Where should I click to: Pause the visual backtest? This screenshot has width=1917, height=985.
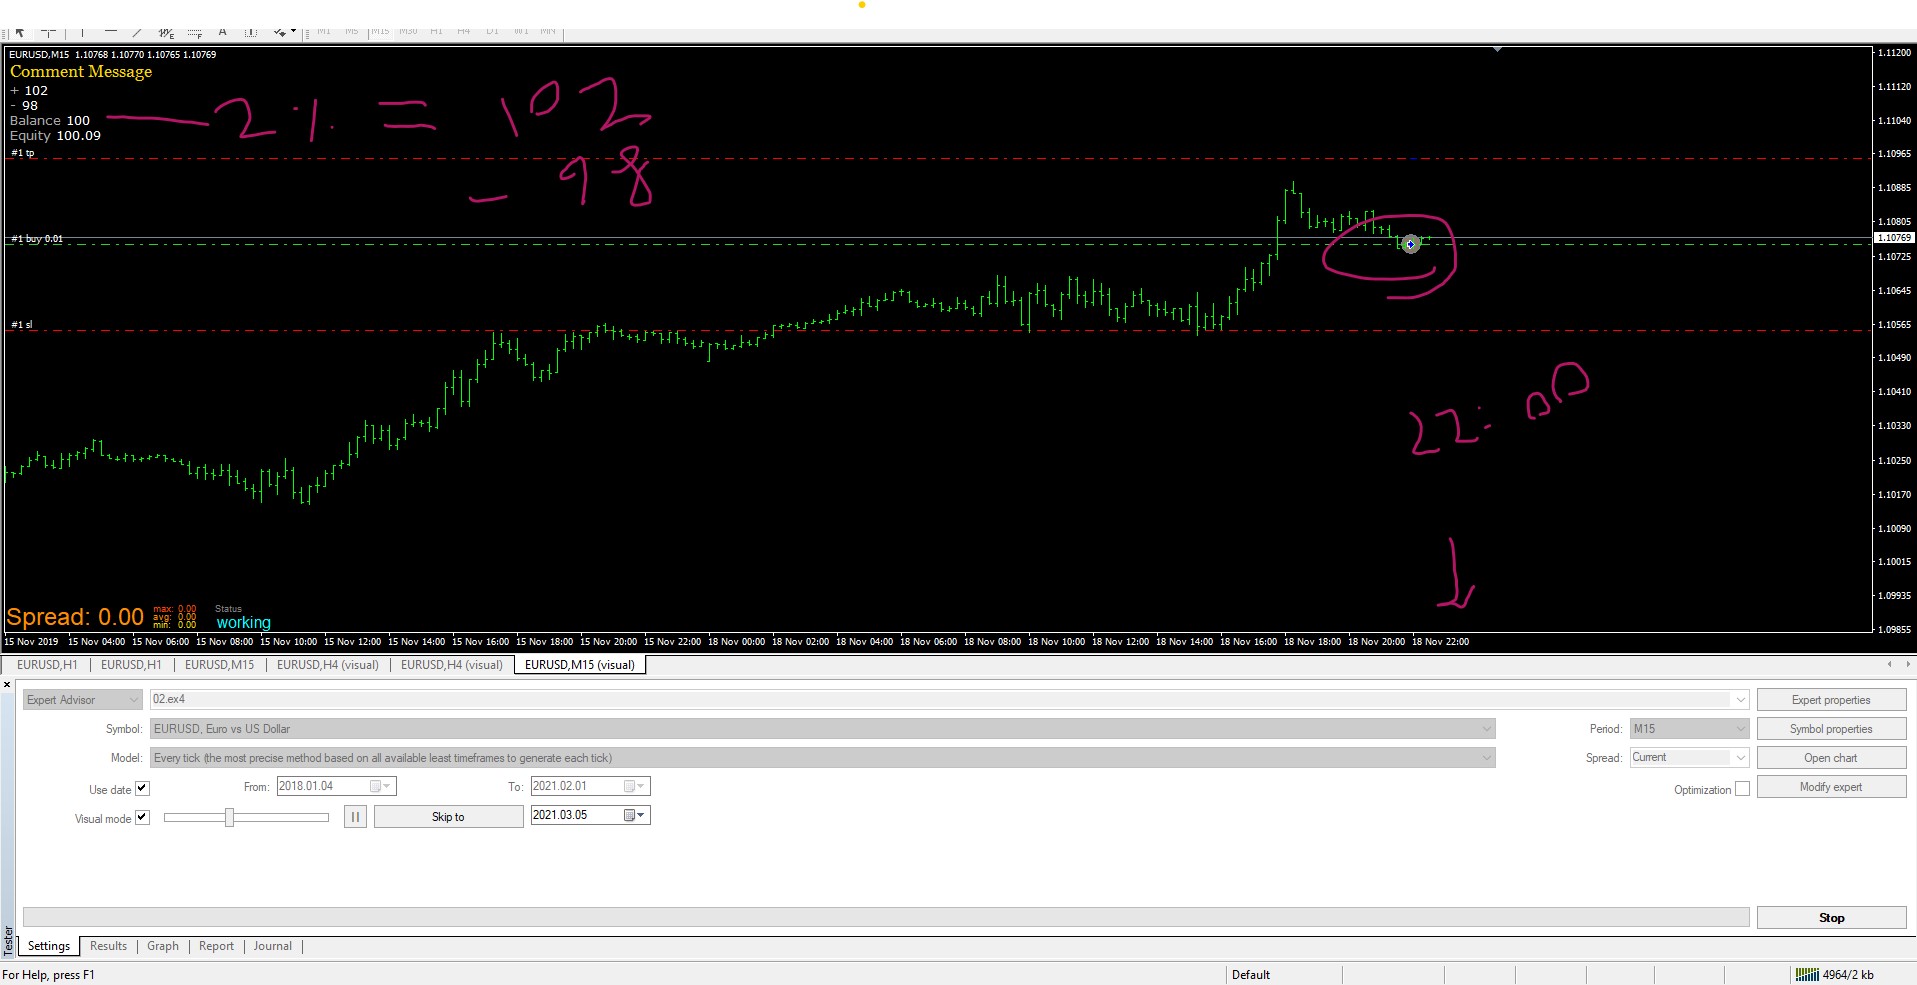point(355,817)
